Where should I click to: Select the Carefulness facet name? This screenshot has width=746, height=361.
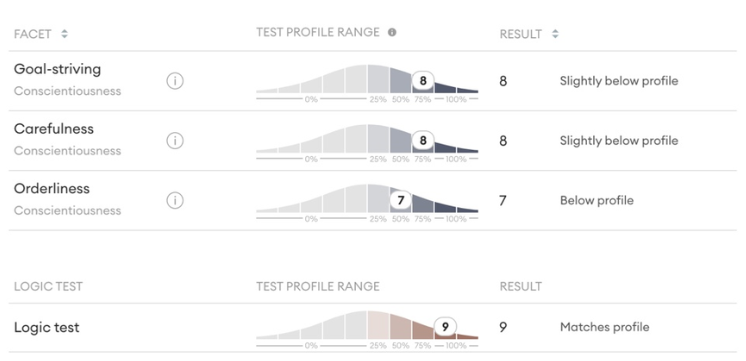tap(54, 129)
